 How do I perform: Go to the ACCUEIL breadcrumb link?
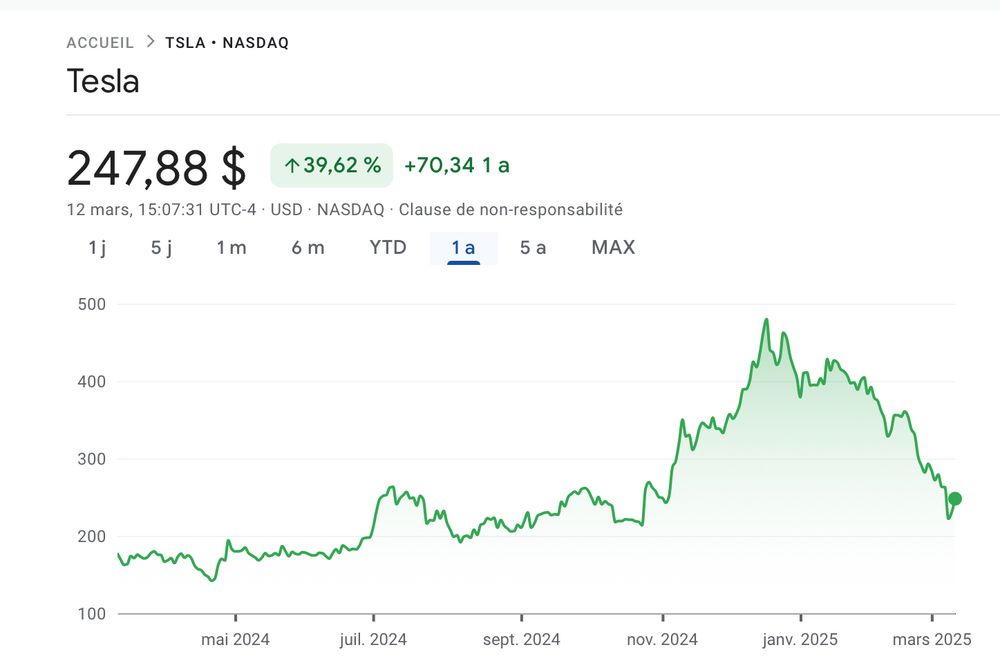pos(100,43)
